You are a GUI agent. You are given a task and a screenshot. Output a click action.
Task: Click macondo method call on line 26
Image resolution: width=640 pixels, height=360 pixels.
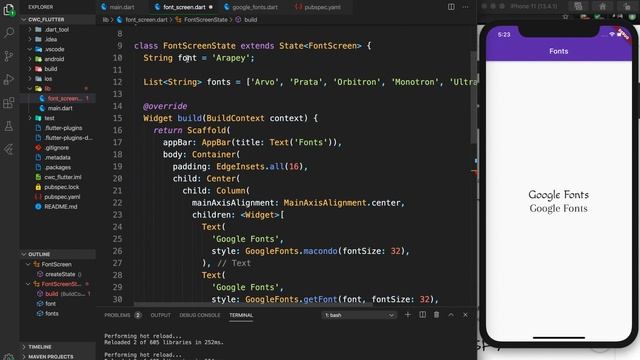point(320,251)
